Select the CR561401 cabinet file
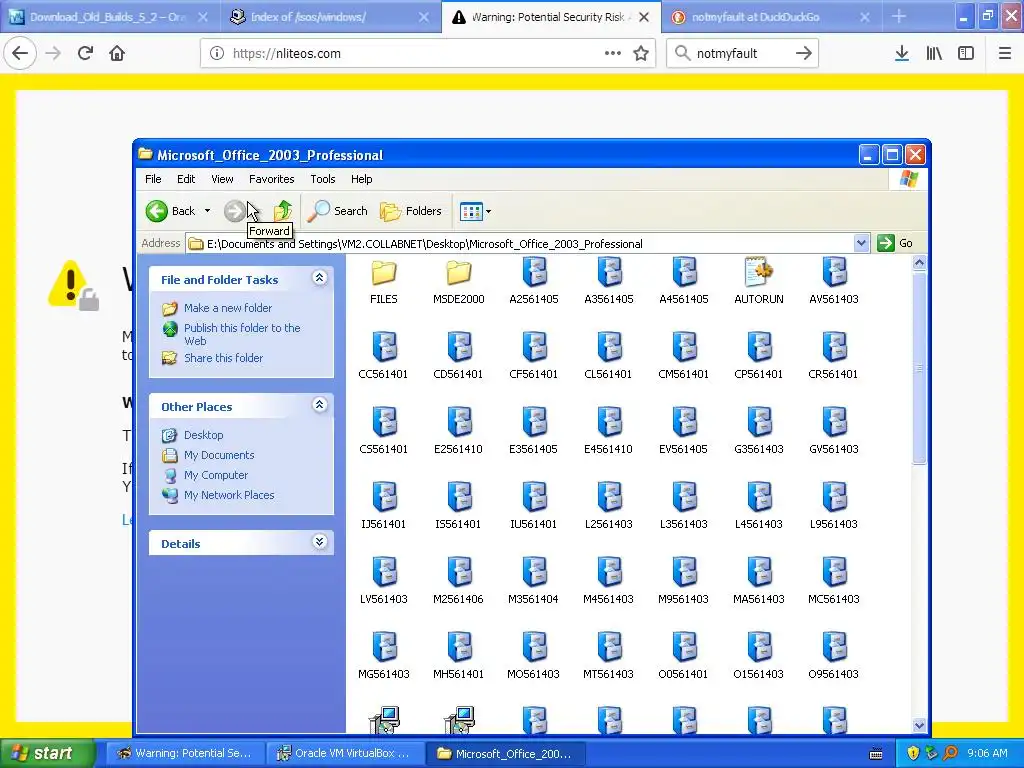Image resolution: width=1024 pixels, height=768 pixels. pyautogui.click(x=833, y=347)
